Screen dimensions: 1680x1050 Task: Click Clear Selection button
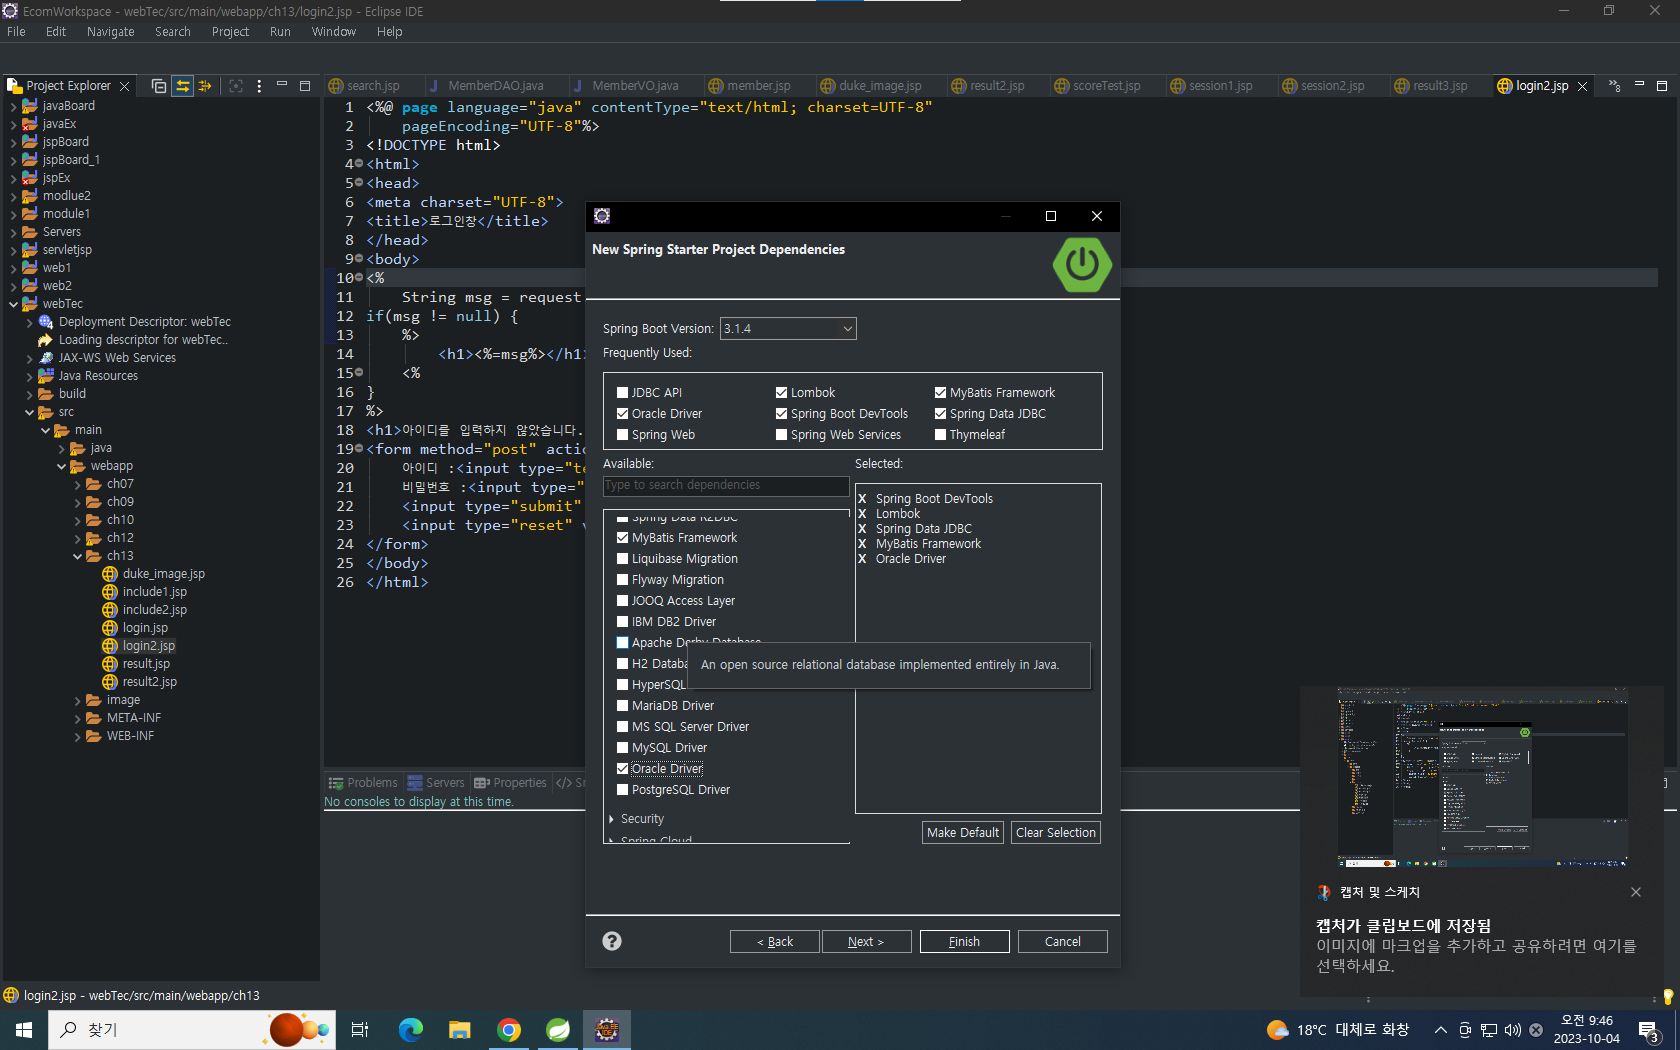[x=1055, y=833]
